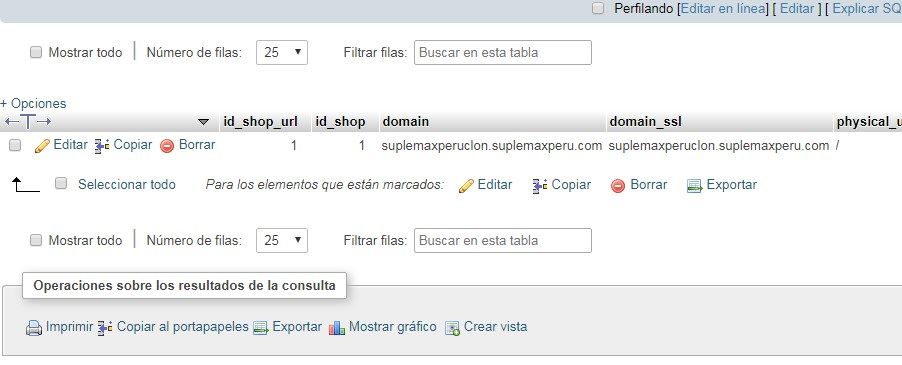This screenshot has width=902, height=365.
Task: Click Copiar al portapapeles text link
Action: point(182,326)
